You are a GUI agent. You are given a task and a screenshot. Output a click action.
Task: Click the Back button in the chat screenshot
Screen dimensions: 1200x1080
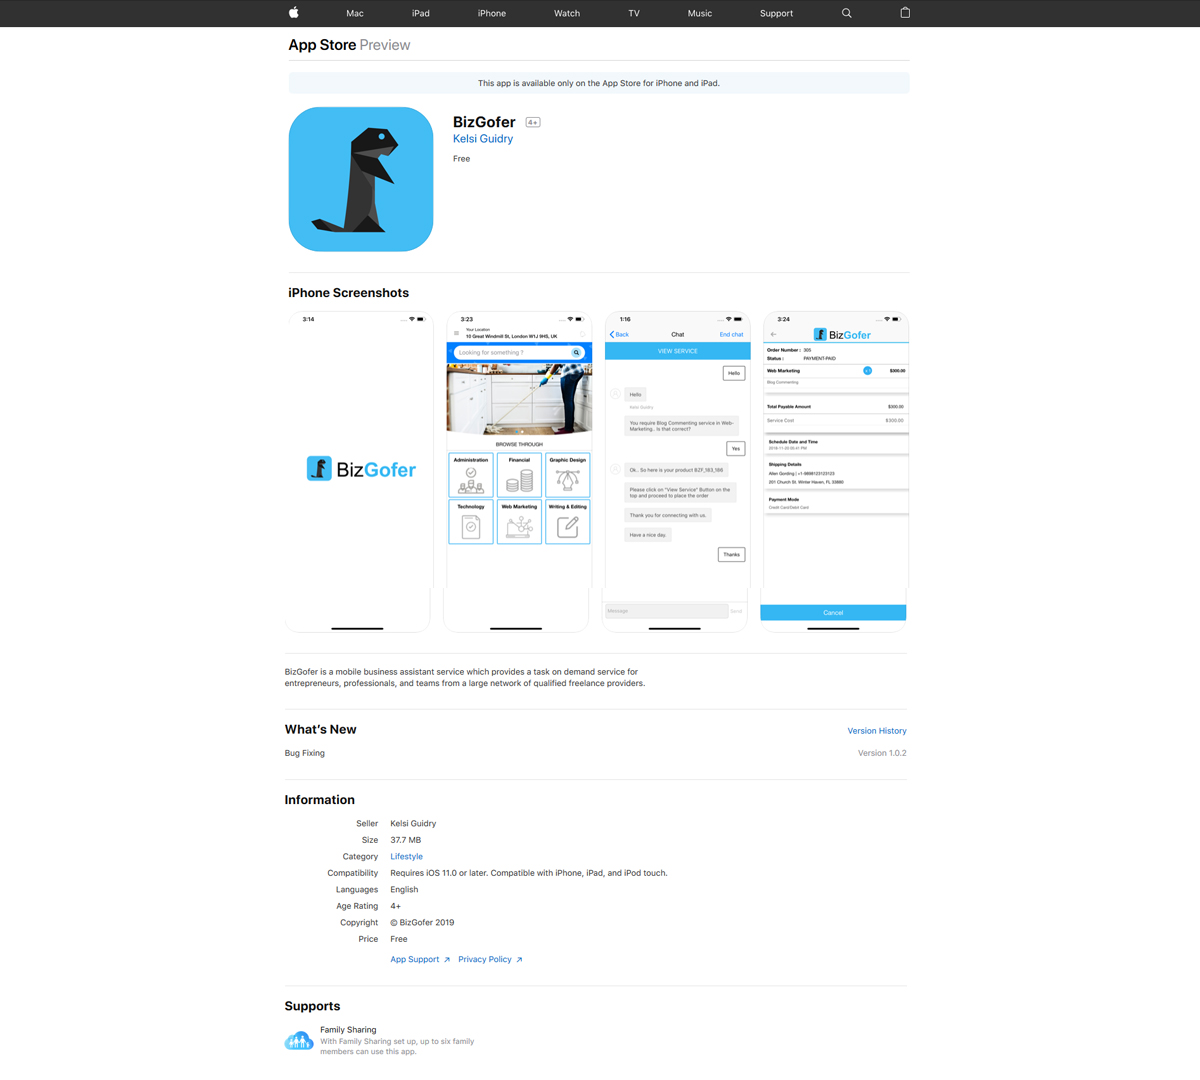pos(620,334)
